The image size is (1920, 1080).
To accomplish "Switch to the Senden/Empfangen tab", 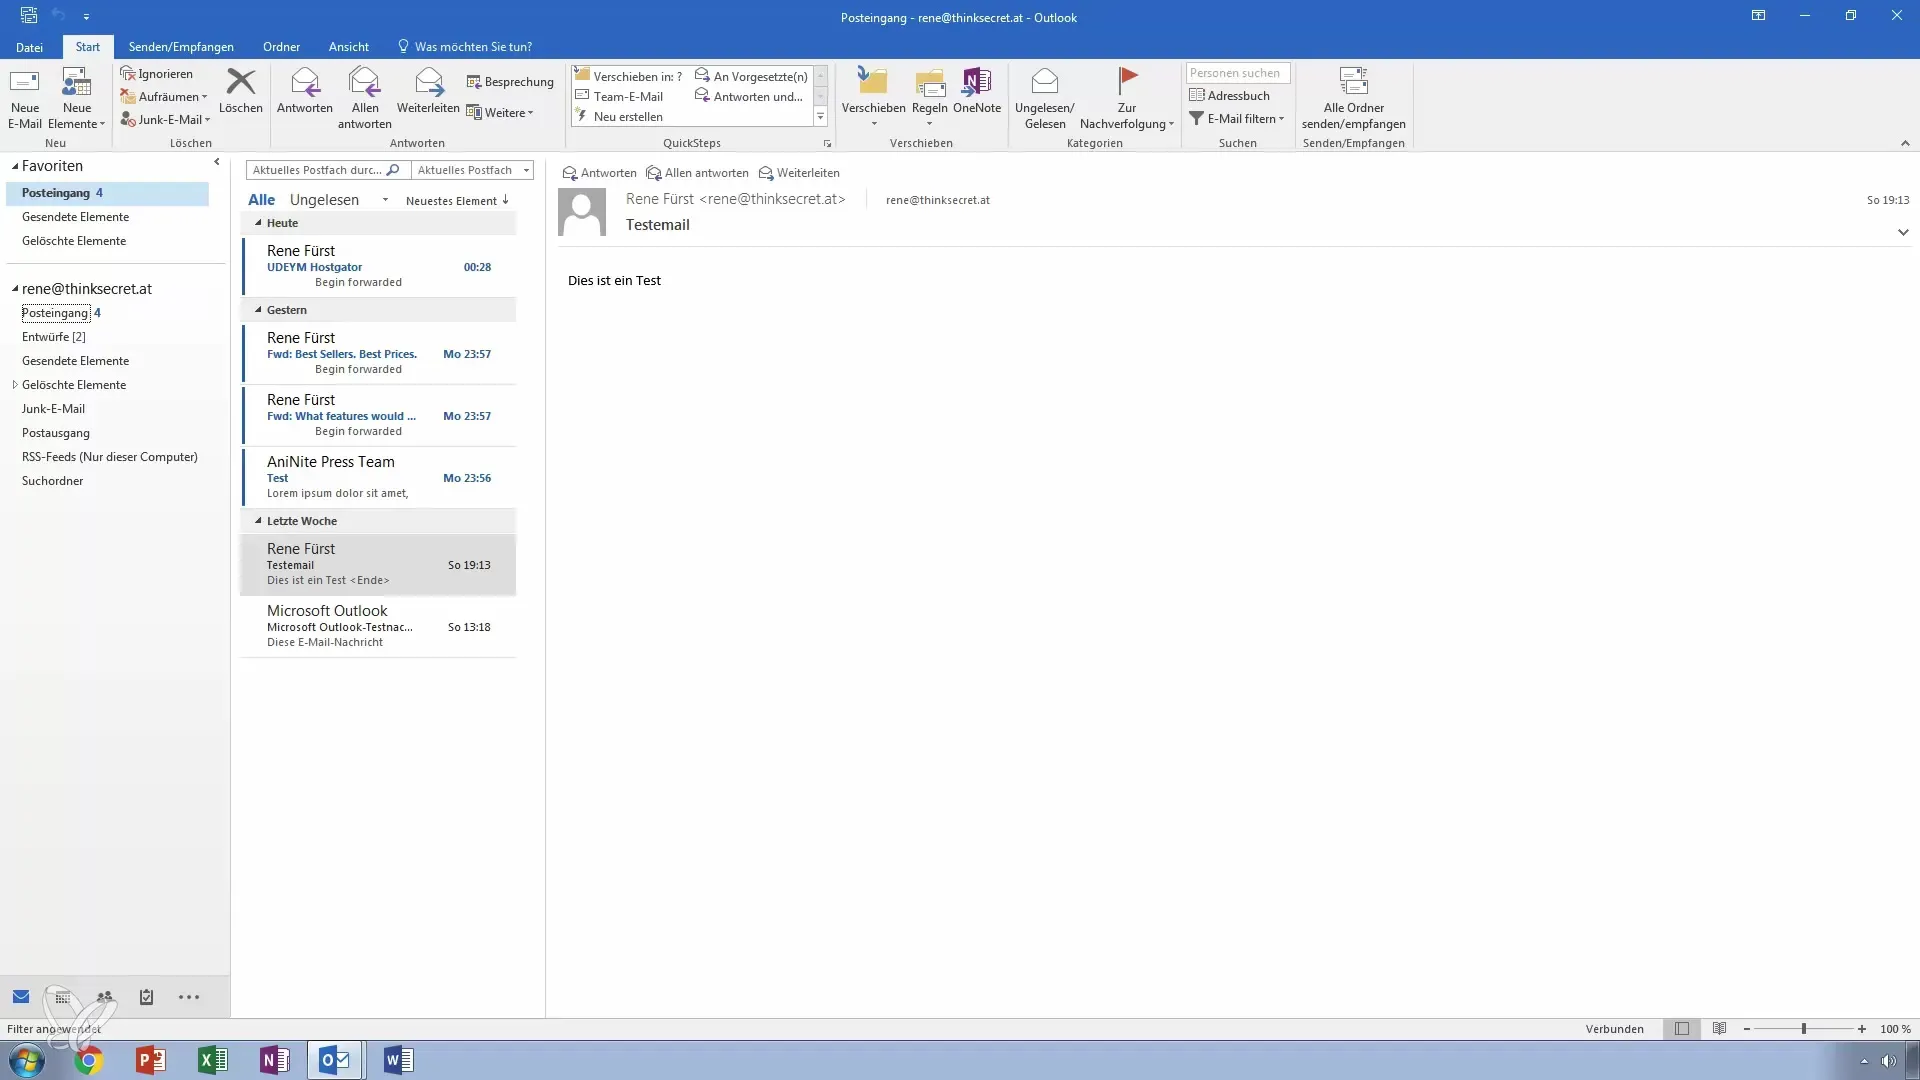I will coord(181,47).
